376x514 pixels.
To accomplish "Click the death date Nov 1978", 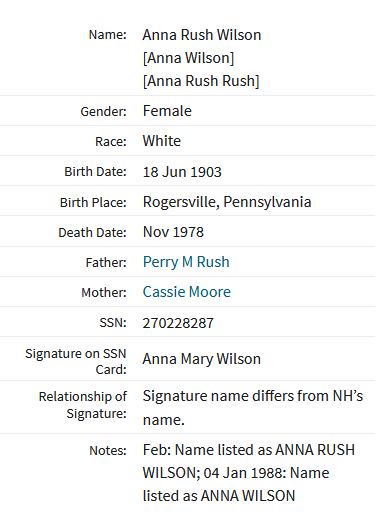I will tap(173, 232).
